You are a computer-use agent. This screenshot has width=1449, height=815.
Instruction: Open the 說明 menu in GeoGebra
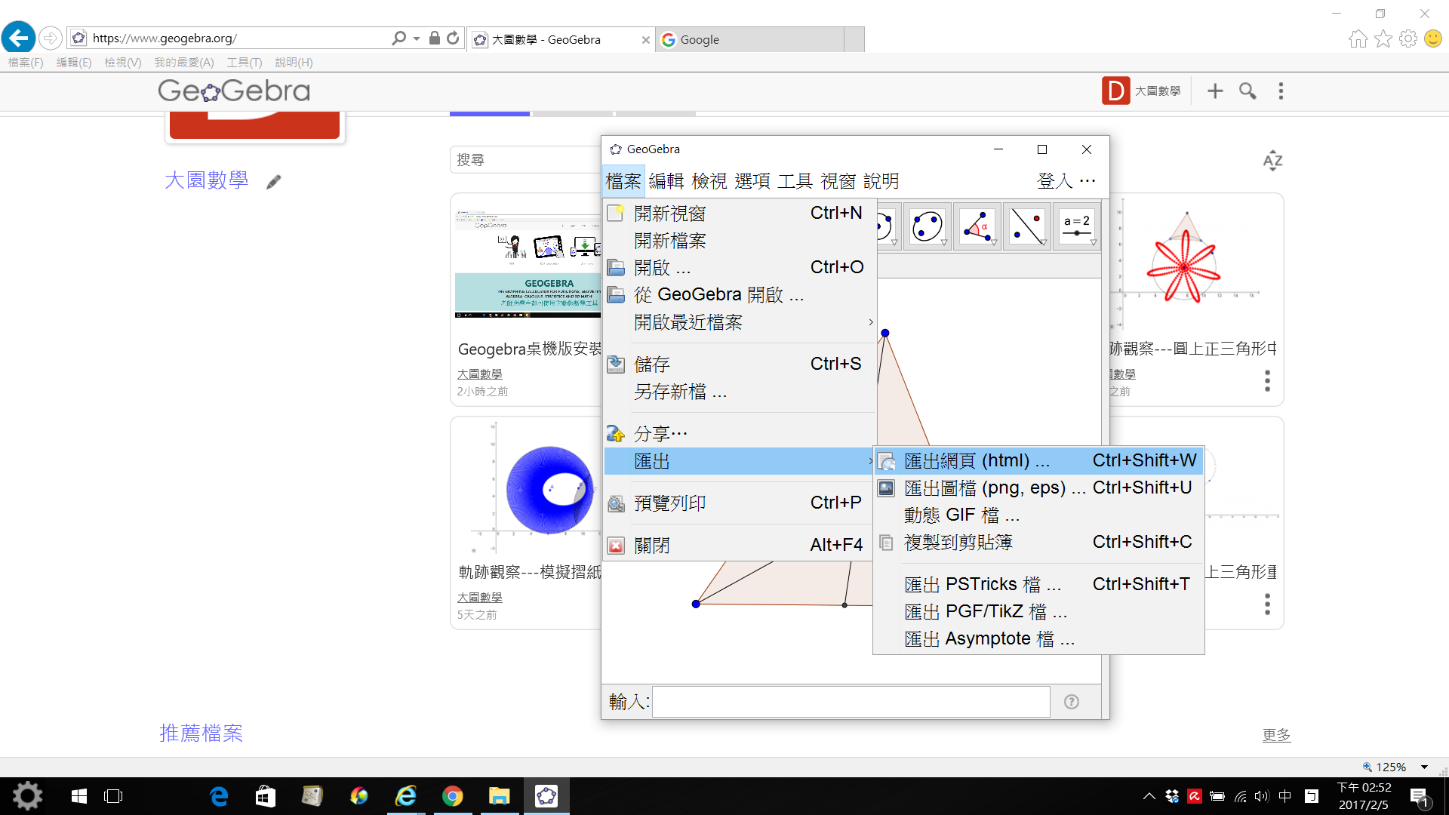(x=882, y=181)
